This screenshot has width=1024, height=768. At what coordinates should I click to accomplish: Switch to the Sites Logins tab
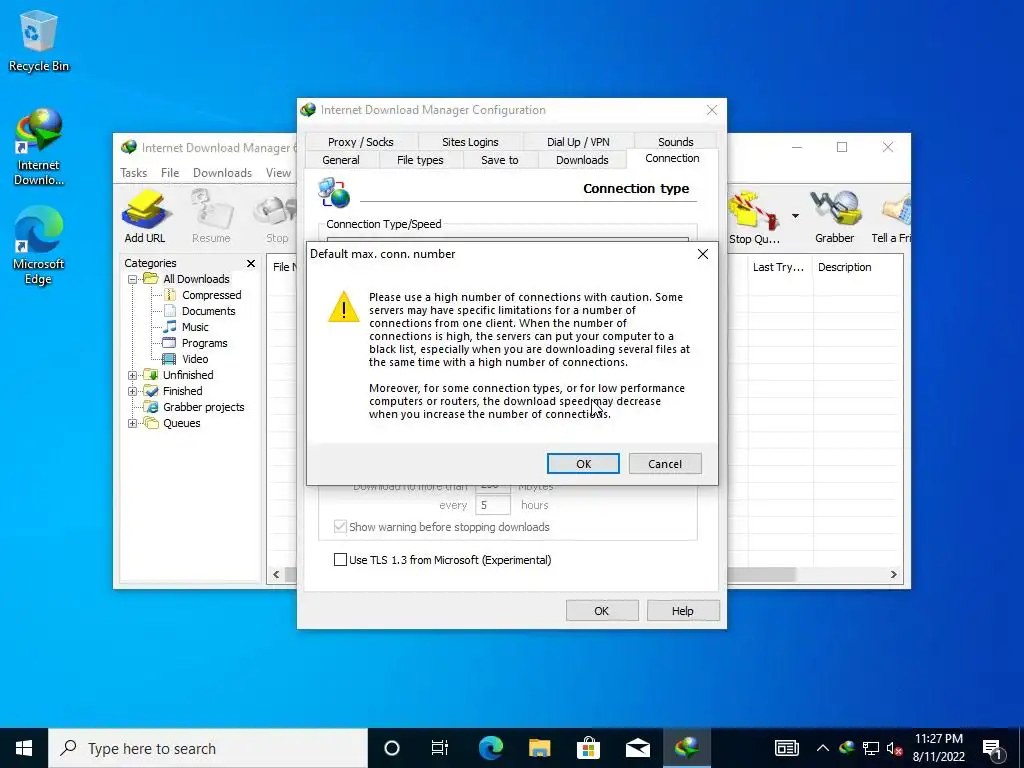(470, 142)
